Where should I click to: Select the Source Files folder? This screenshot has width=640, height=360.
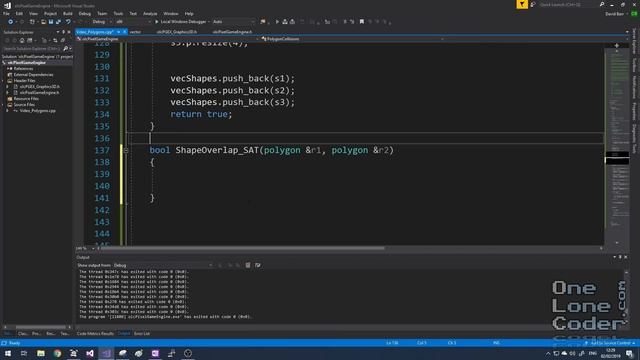[24, 105]
